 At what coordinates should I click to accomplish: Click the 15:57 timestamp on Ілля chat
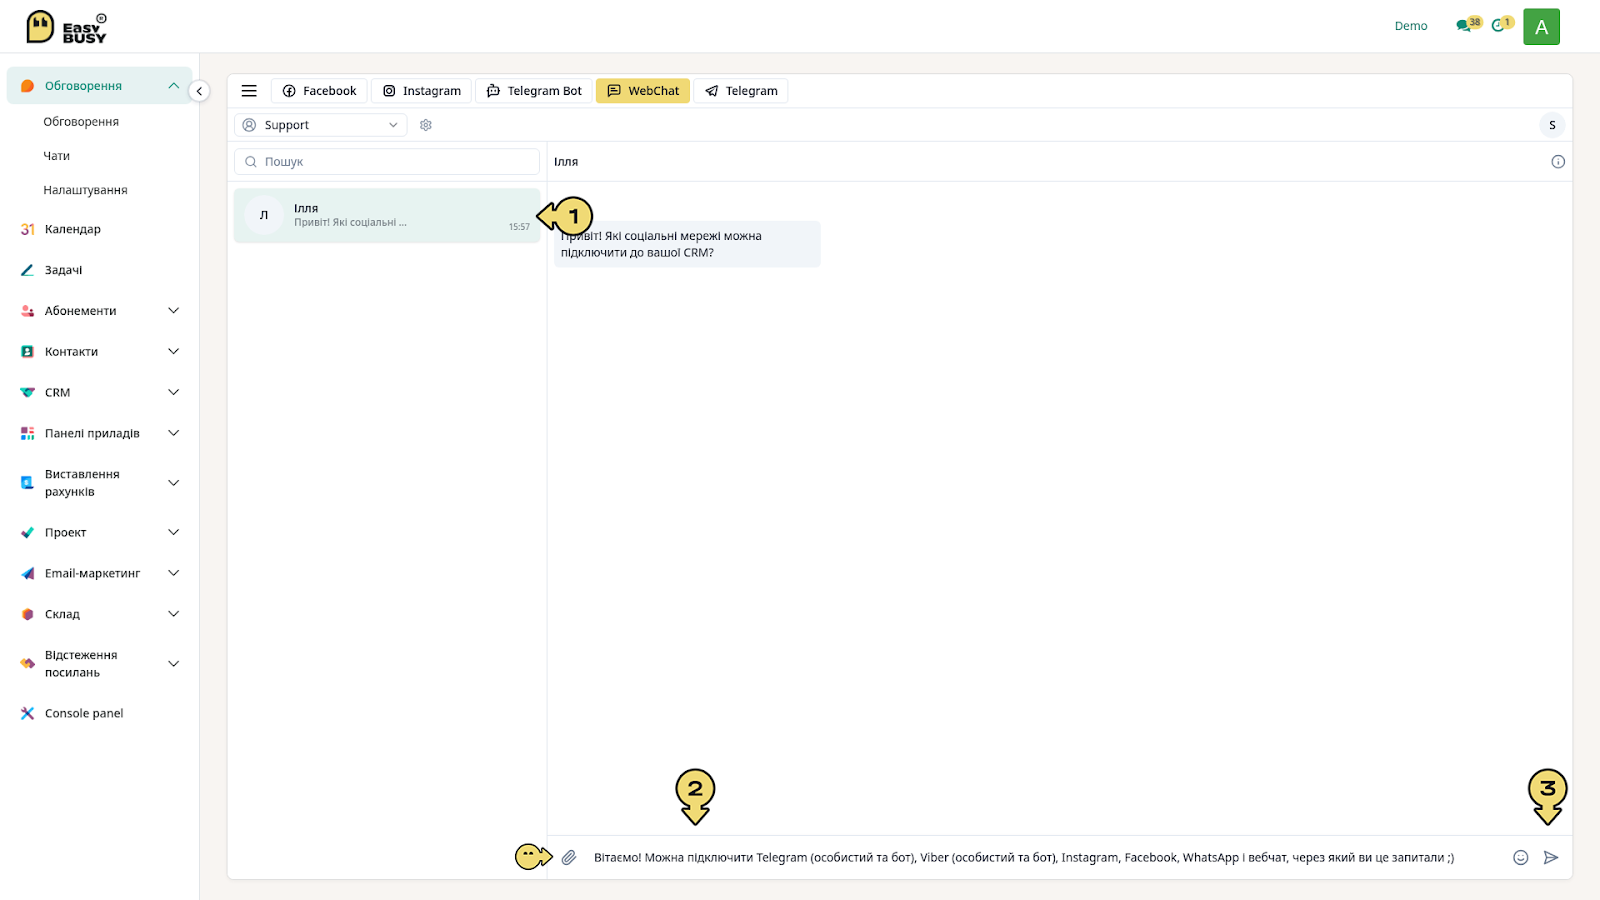pos(519,227)
